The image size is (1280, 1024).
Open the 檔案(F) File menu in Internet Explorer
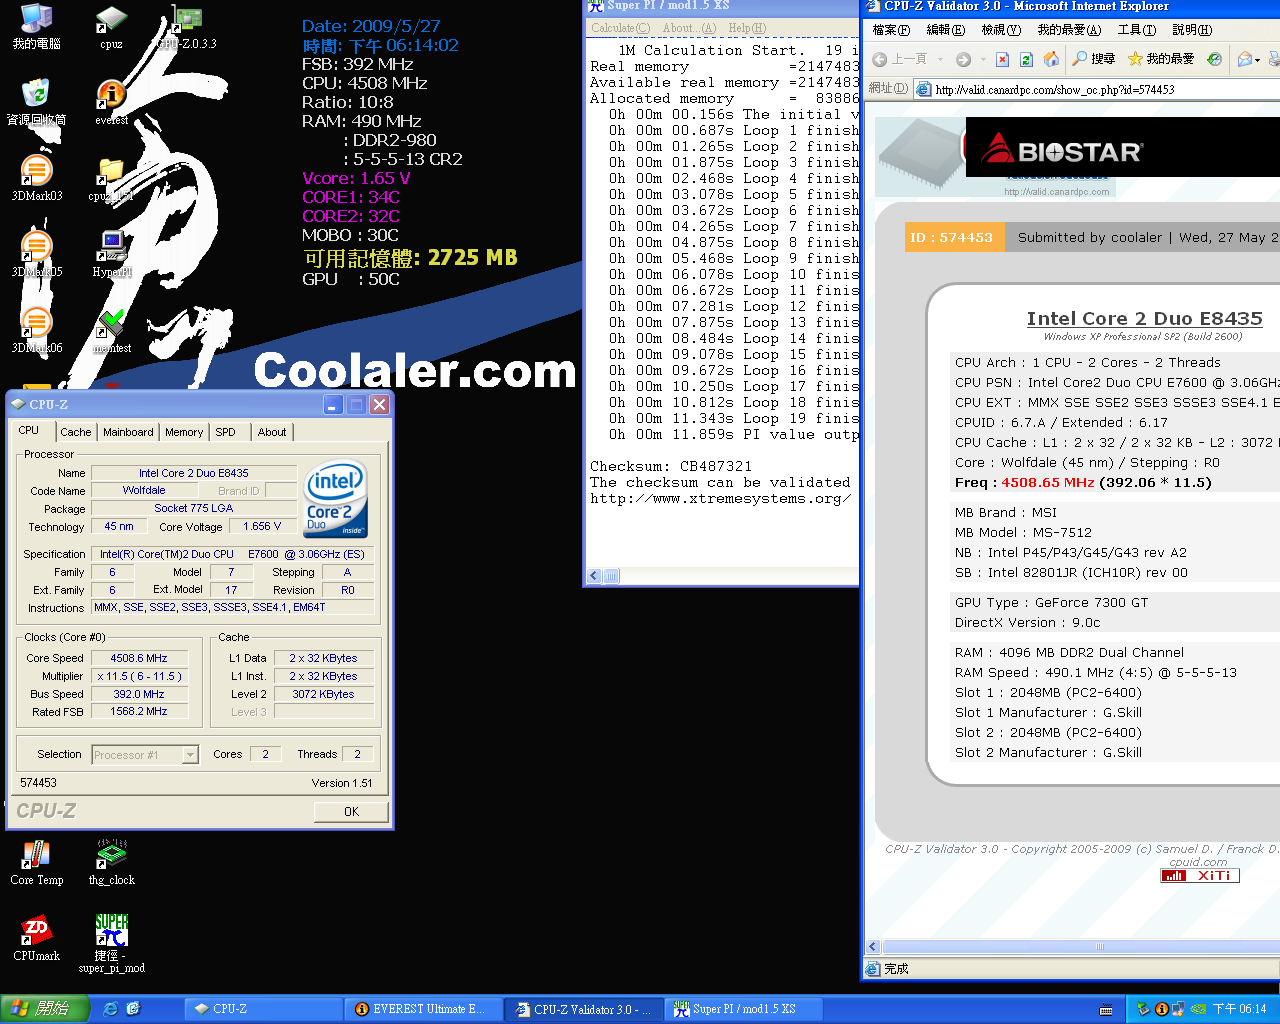(x=891, y=30)
